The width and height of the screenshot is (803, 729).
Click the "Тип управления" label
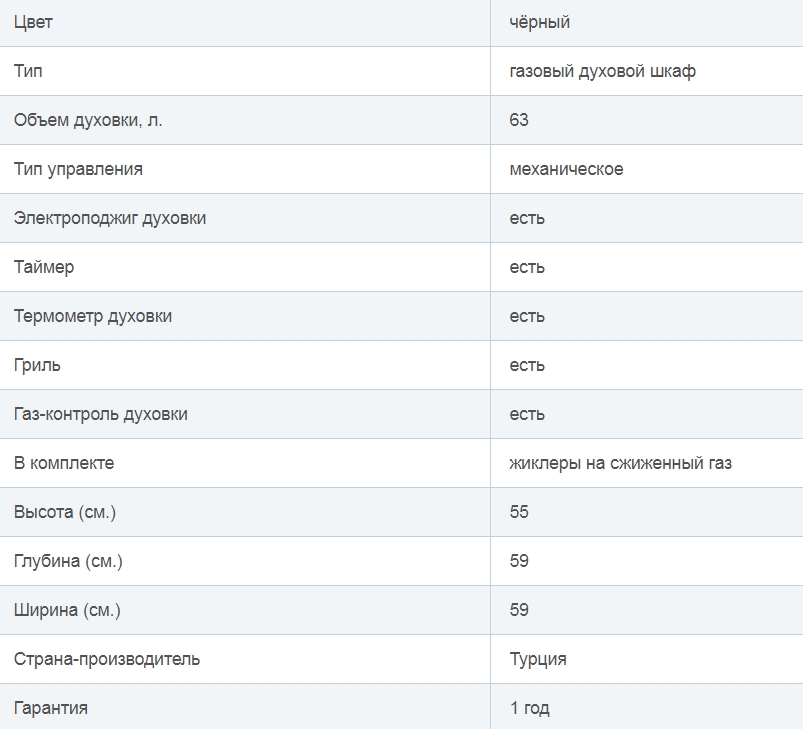click(78, 169)
